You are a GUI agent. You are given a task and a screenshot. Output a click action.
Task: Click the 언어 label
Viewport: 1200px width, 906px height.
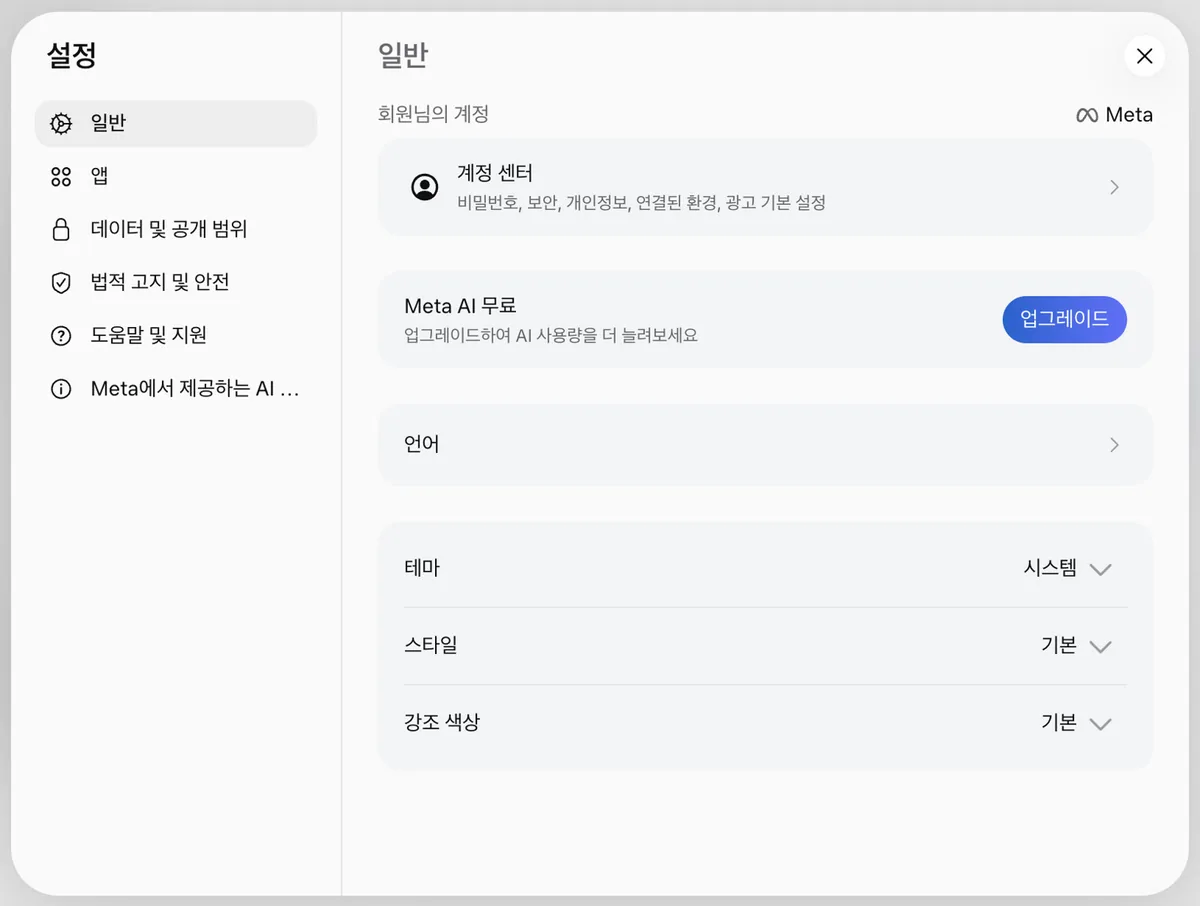point(422,445)
